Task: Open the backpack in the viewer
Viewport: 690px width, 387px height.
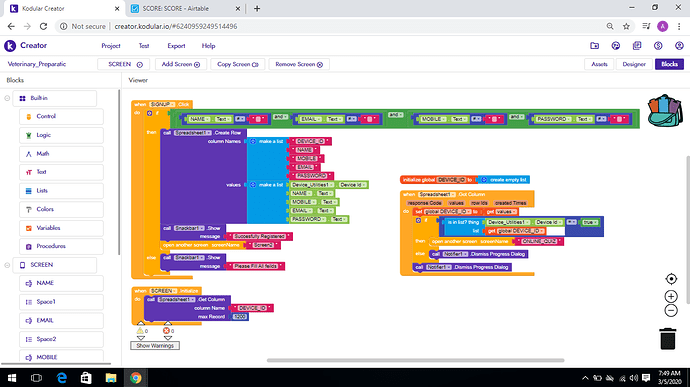Action: click(x=665, y=111)
